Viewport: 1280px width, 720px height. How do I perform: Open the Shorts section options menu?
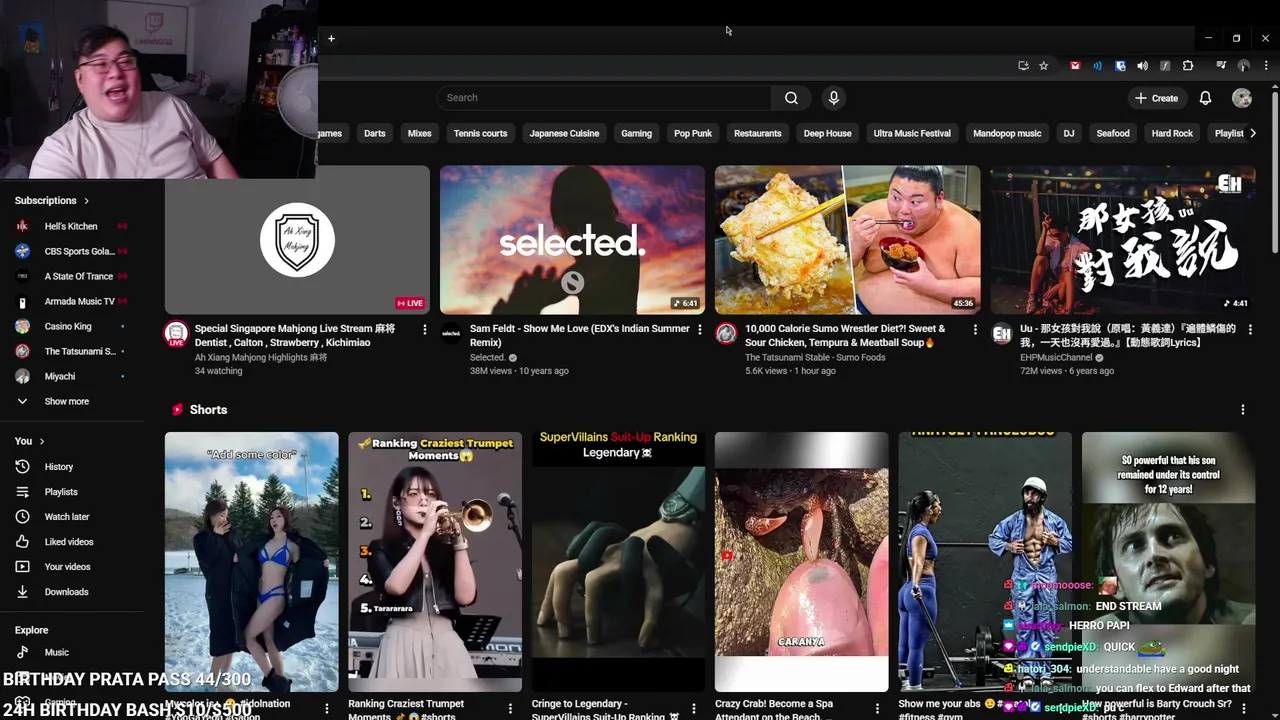pyautogui.click(x=1243, y=410)
